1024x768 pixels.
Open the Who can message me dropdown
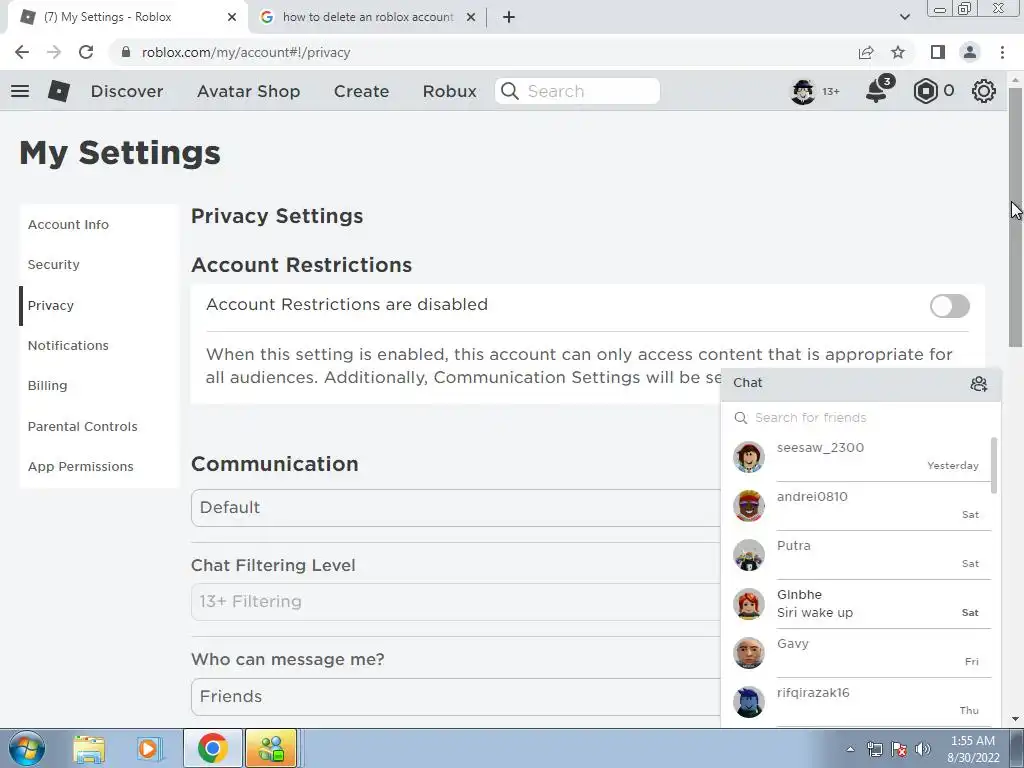coord(456,696)
